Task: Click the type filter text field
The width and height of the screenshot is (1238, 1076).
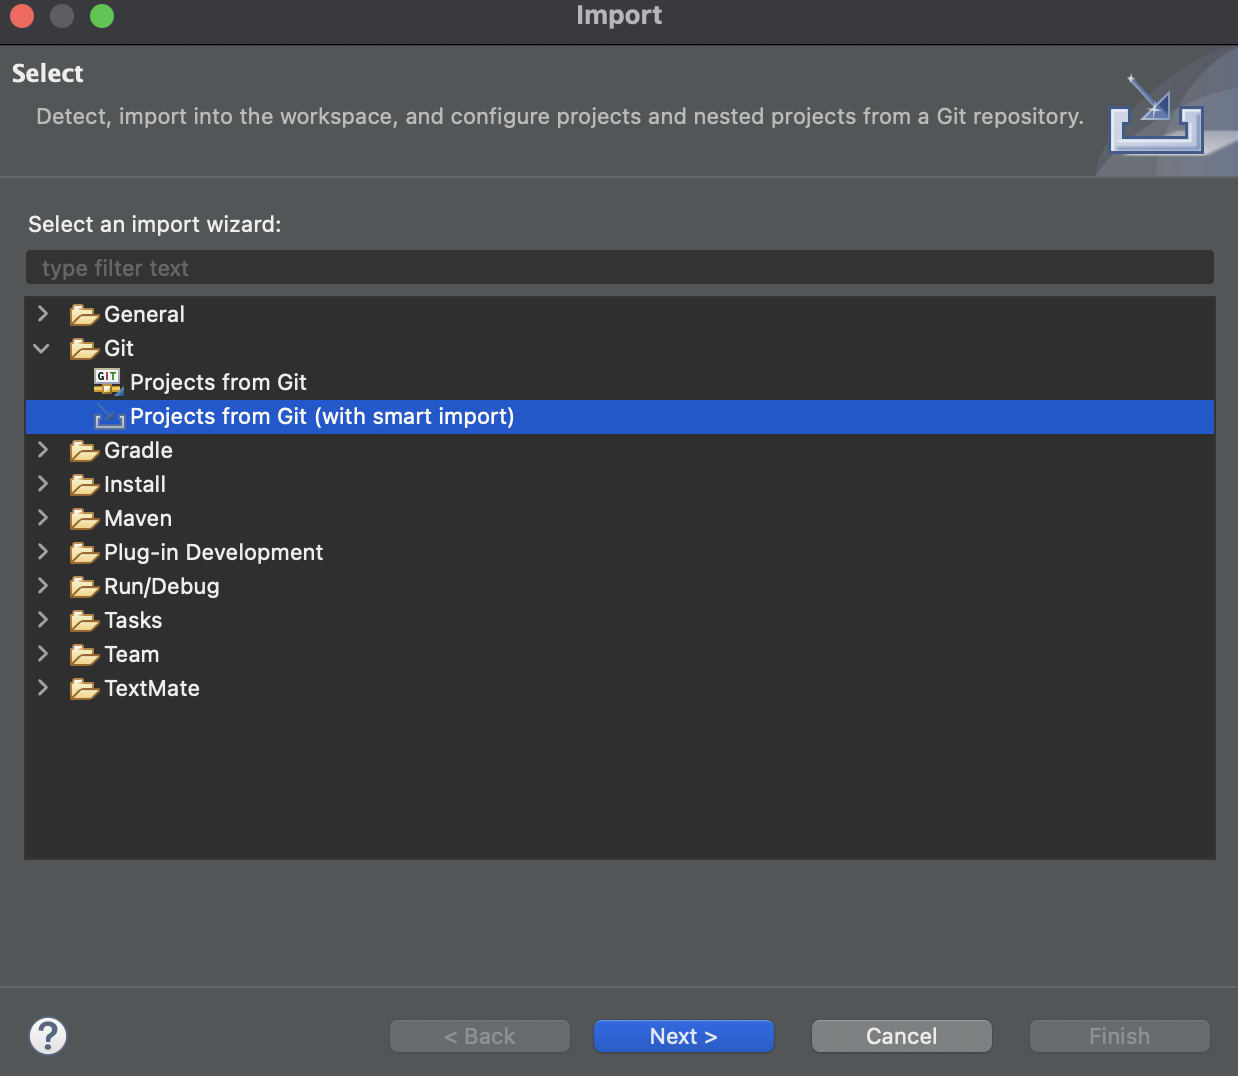Action: 620,268
